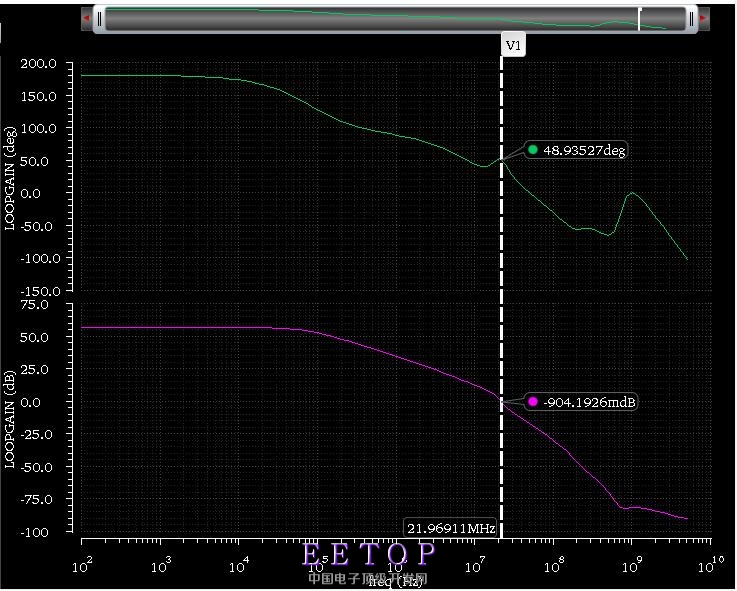Click the 10^3 frequency axis label
The width and height of the screenshot is (737, 591).
(x=161, y=565)
